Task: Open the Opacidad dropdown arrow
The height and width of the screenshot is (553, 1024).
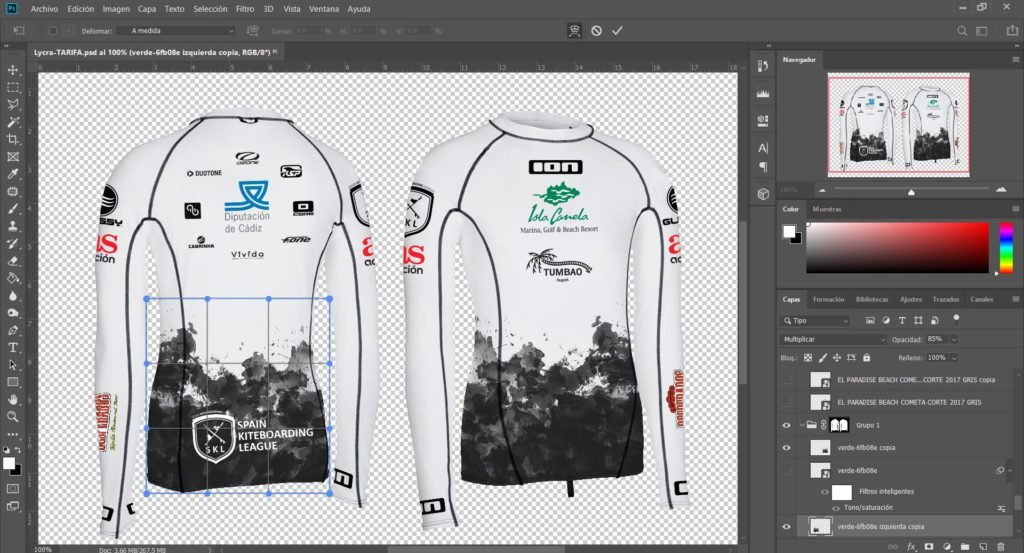Action: coord(953,340)
